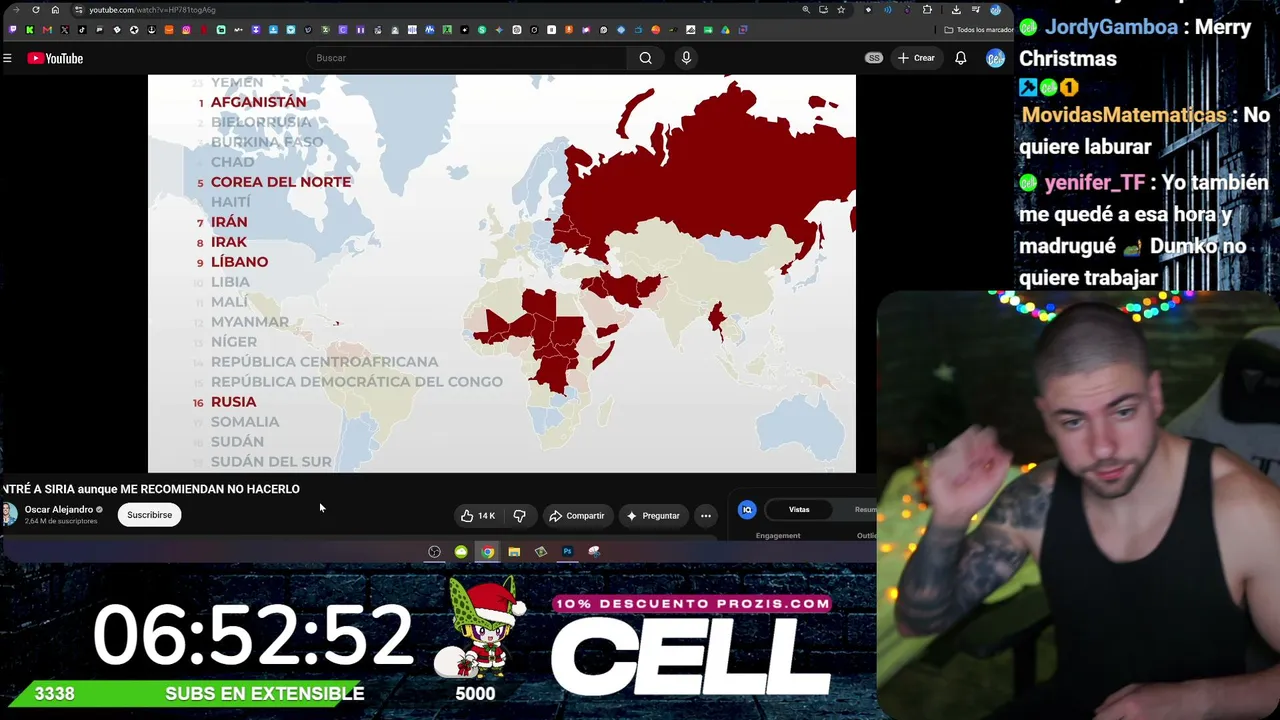
Task: Like the video with thumbs up
Action: 467,516
